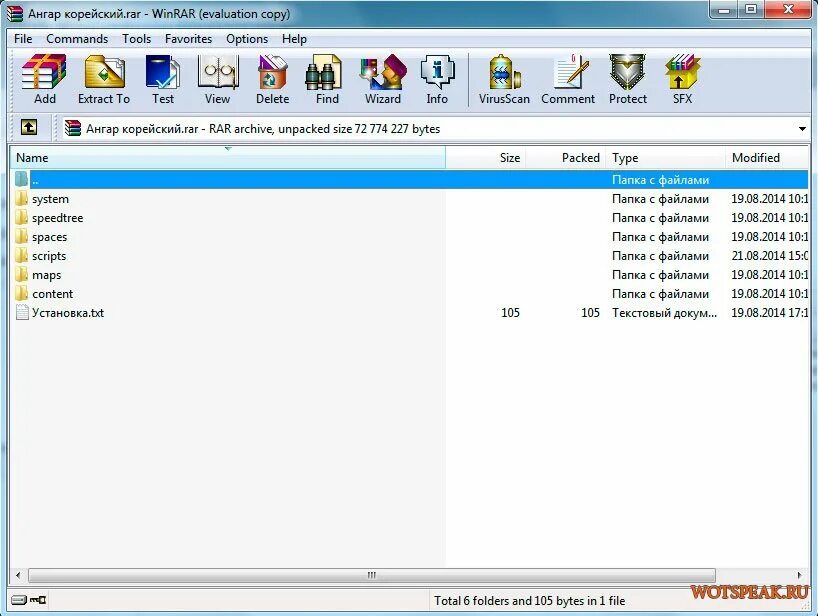This screenshot has width=818, height=616.
Task: Select the system folder icon
Action: coord(21,199)
